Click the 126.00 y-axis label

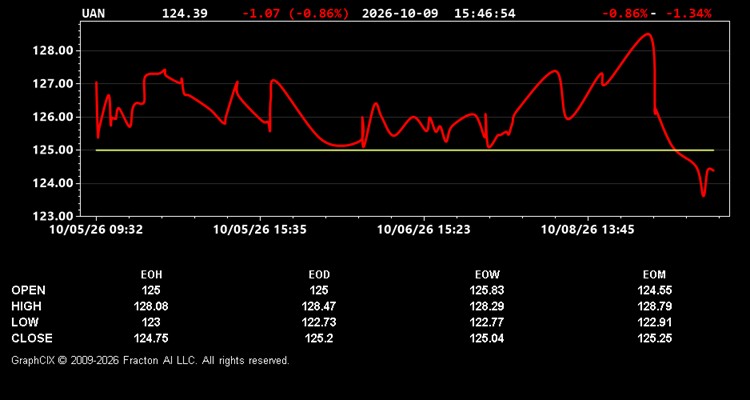(x=53, y=117)
